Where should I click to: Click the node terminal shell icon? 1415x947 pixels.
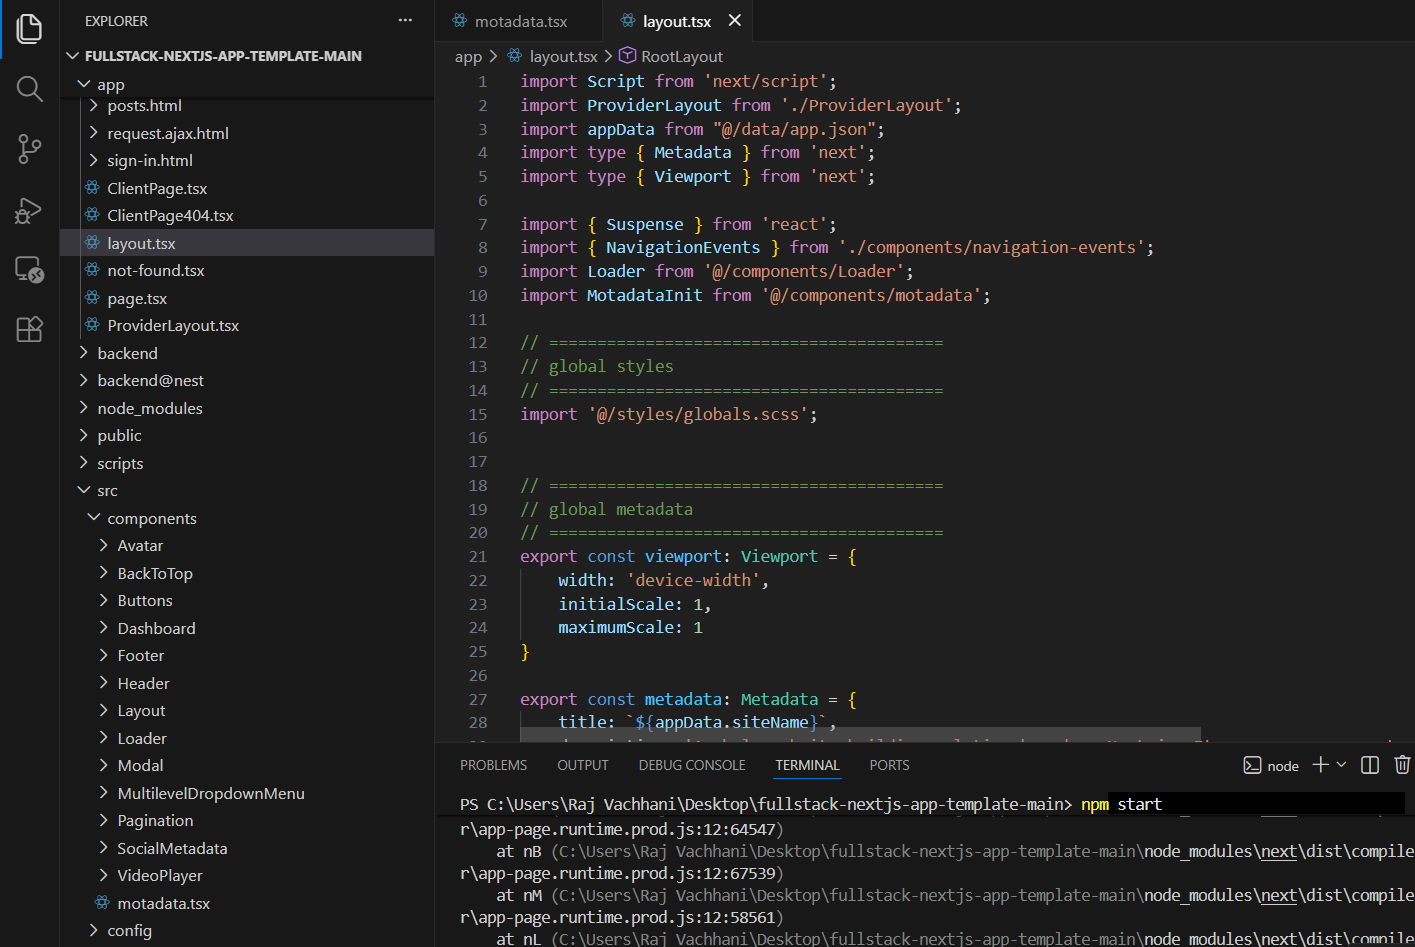tap(1252, 765)
